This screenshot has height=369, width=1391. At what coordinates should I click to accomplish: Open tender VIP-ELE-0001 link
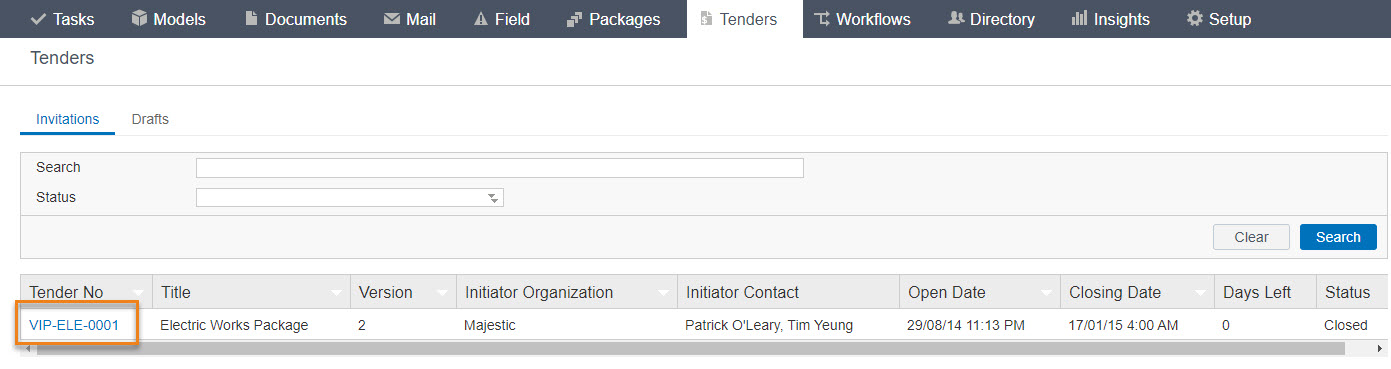pyautogui.click(x=74, y=325)
